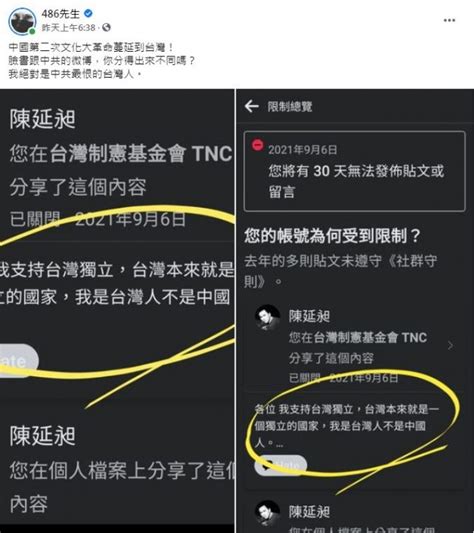Screen dimensions: 474x533
Task: Open 陳延昶 avatar in first restricted post
Action: 268,317
